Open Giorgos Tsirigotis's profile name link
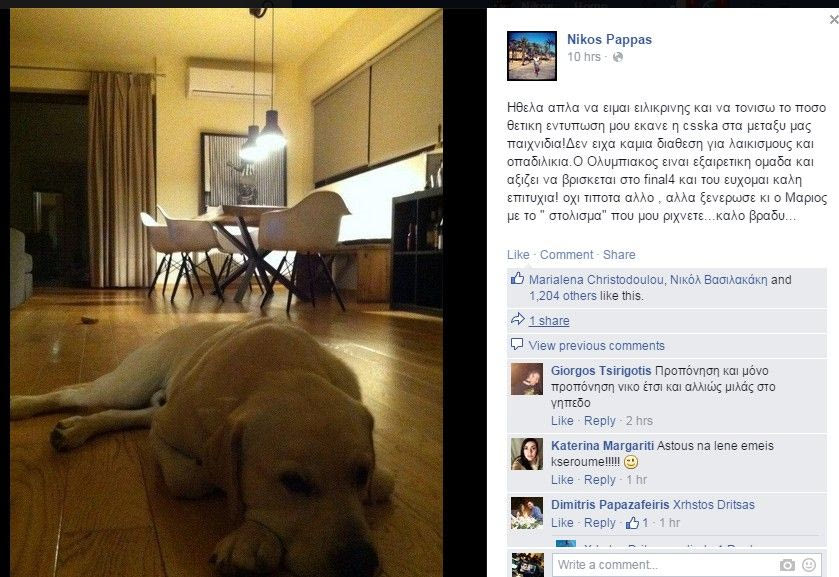The height and width of the screenshot is (577, 839). (x=601, y=370)
